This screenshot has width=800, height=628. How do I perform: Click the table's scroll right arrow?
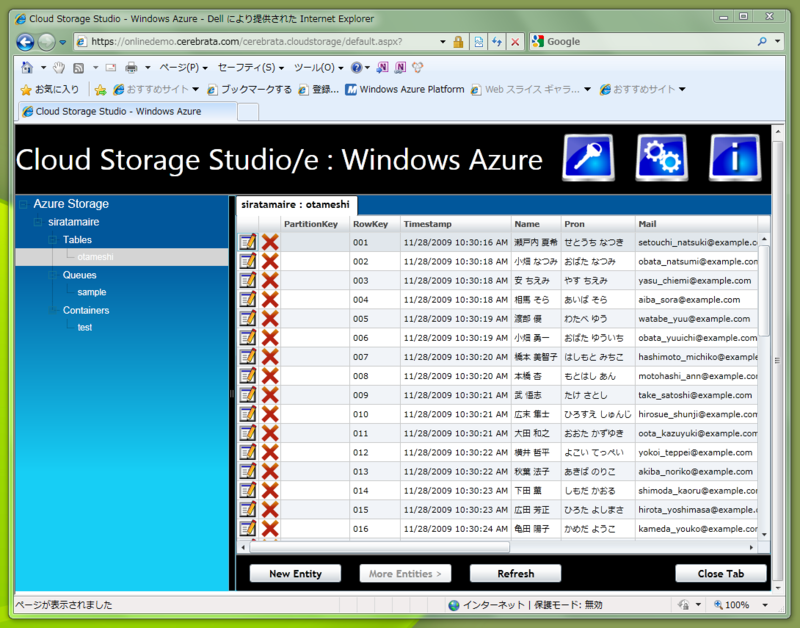[x=752, y=547]
